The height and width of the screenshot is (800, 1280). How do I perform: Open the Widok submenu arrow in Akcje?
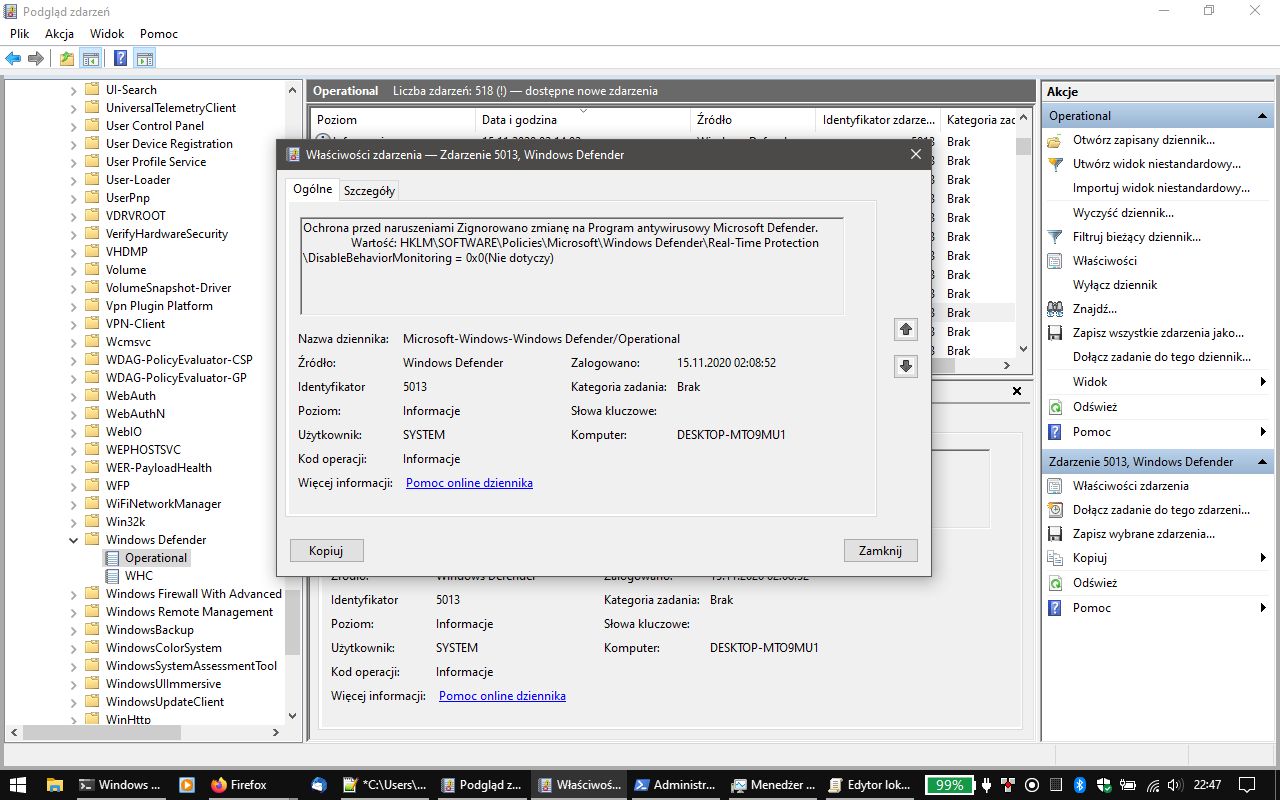coord(1263,382)
